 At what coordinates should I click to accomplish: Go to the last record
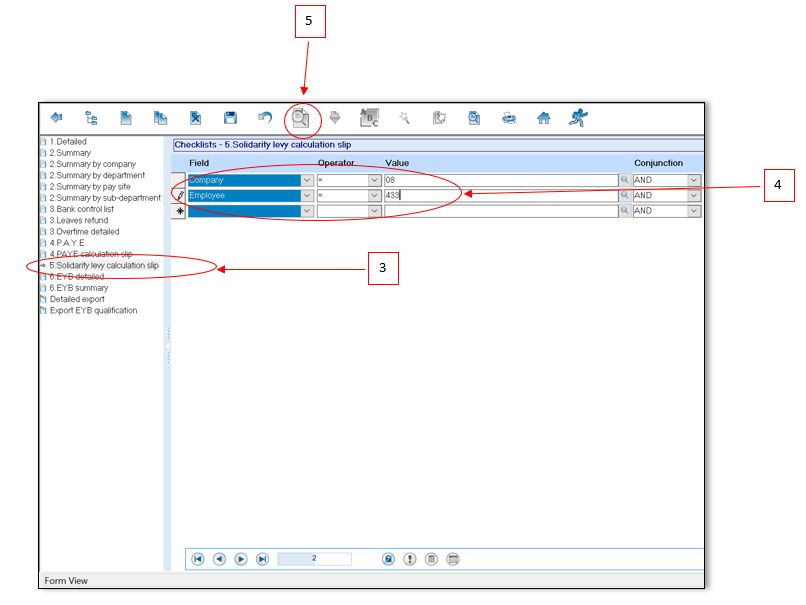[262, 559]
